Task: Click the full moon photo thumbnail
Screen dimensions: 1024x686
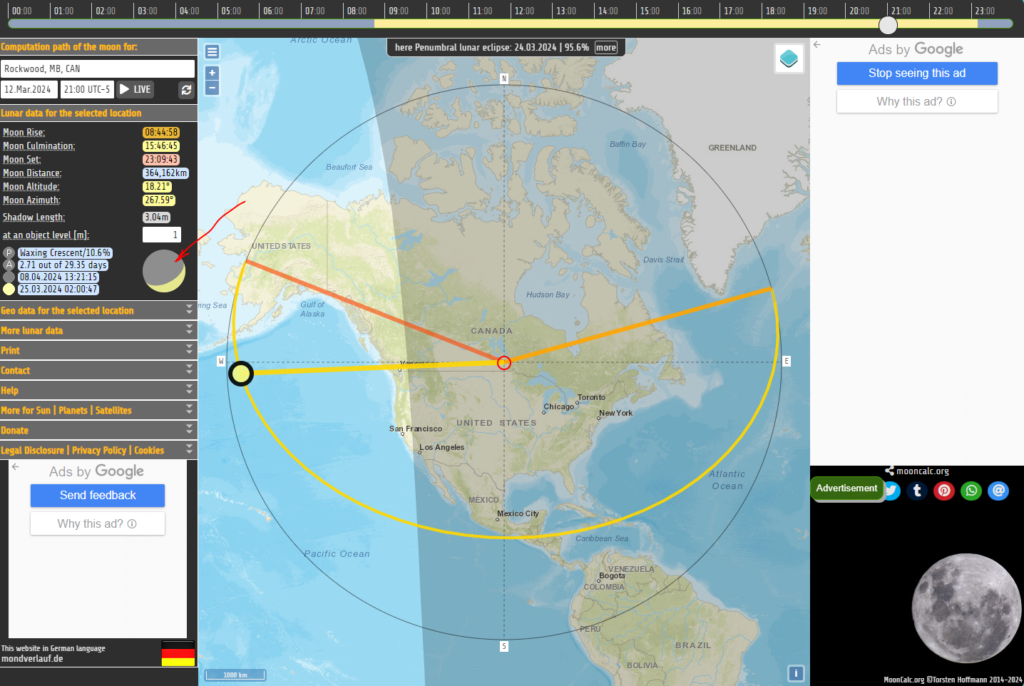Action: coord(966,608)
